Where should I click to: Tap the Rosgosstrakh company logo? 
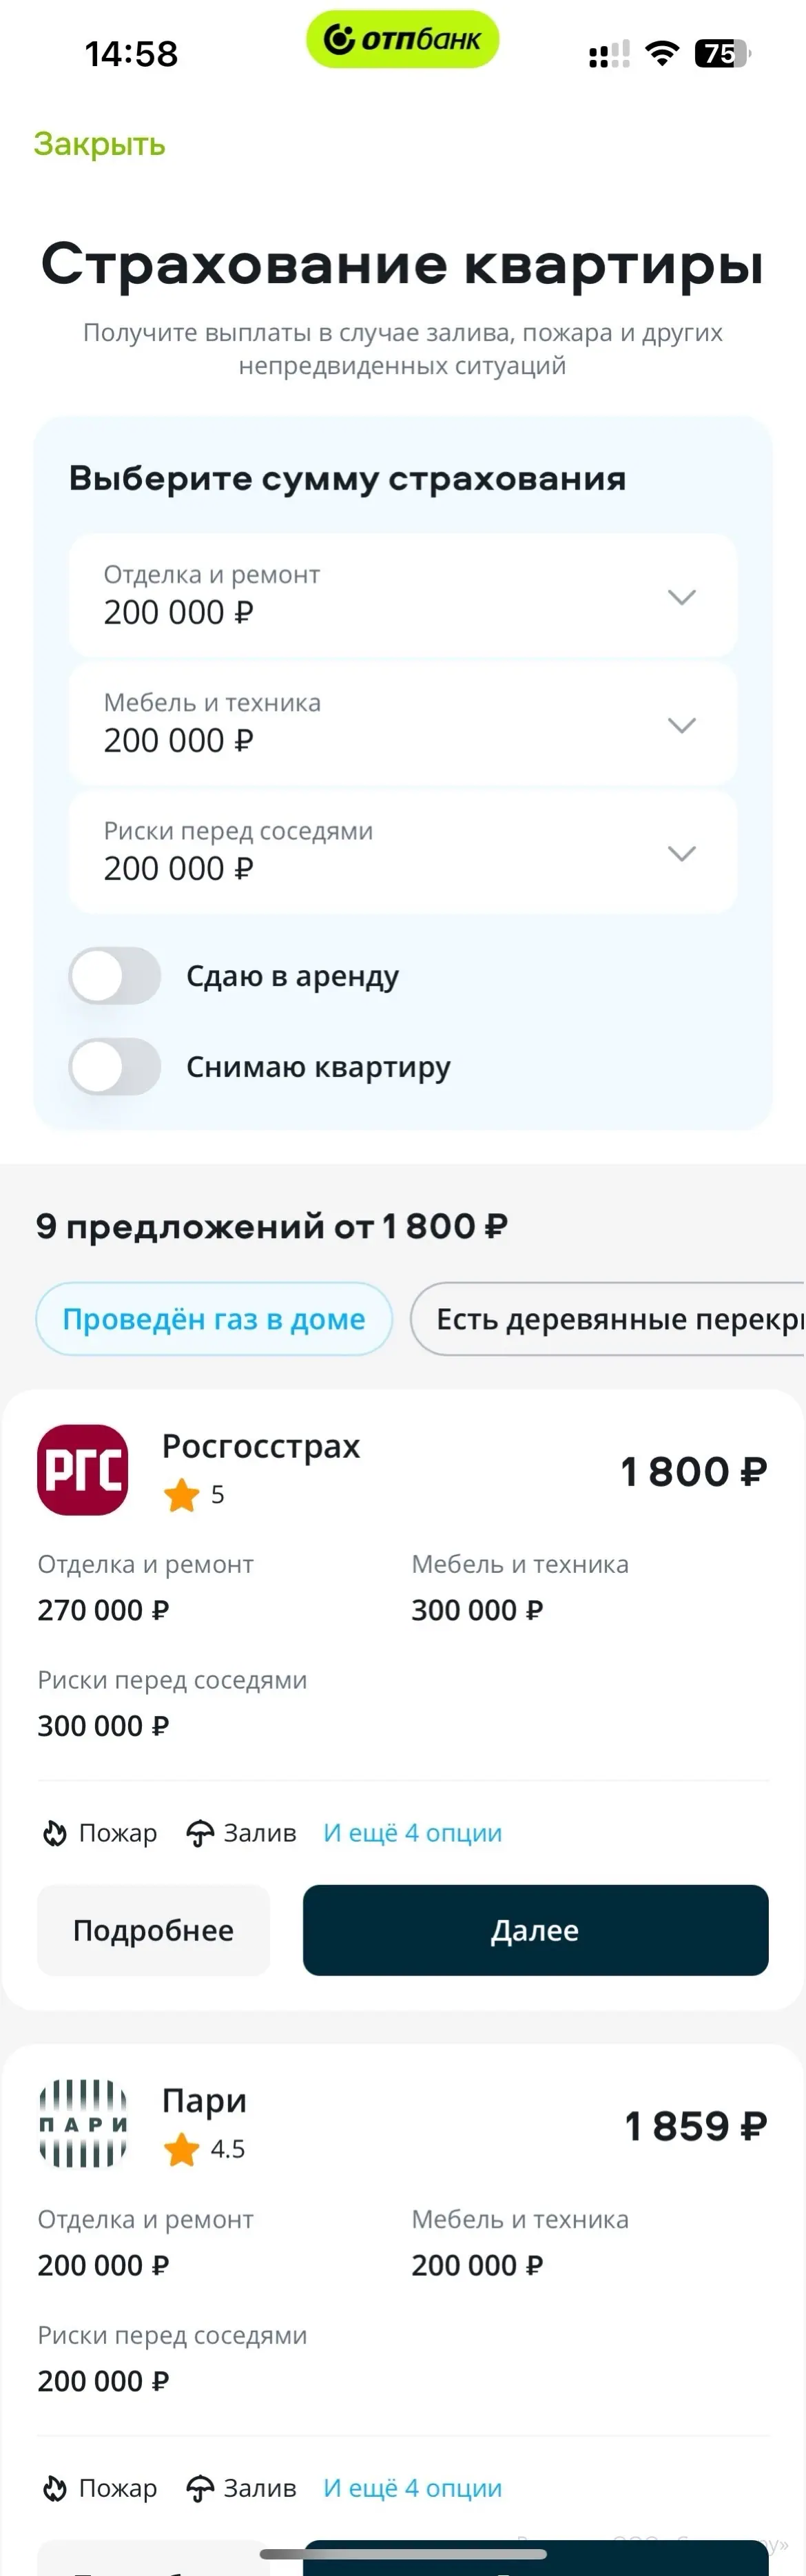(83, 1469)
